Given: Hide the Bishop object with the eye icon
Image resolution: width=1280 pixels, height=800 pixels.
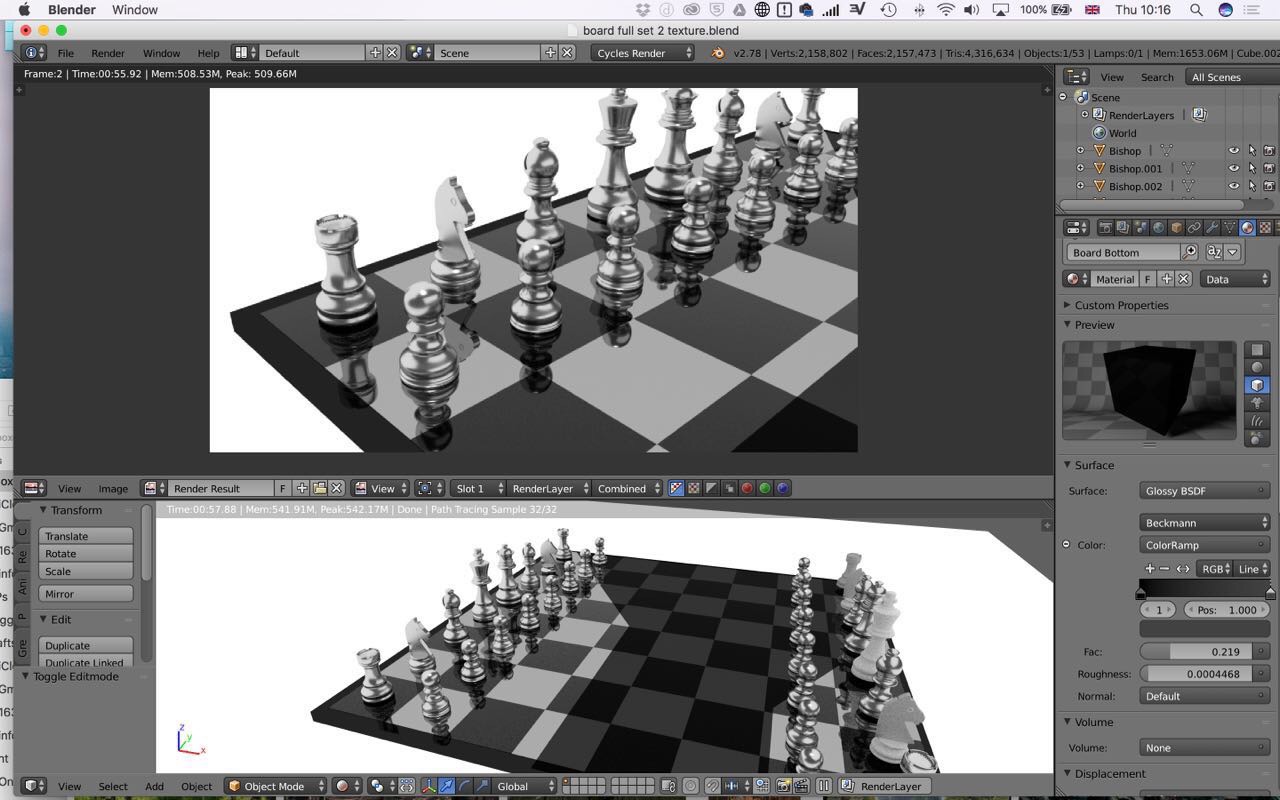Looking at the screenshot, I should tap(1233, 151).
